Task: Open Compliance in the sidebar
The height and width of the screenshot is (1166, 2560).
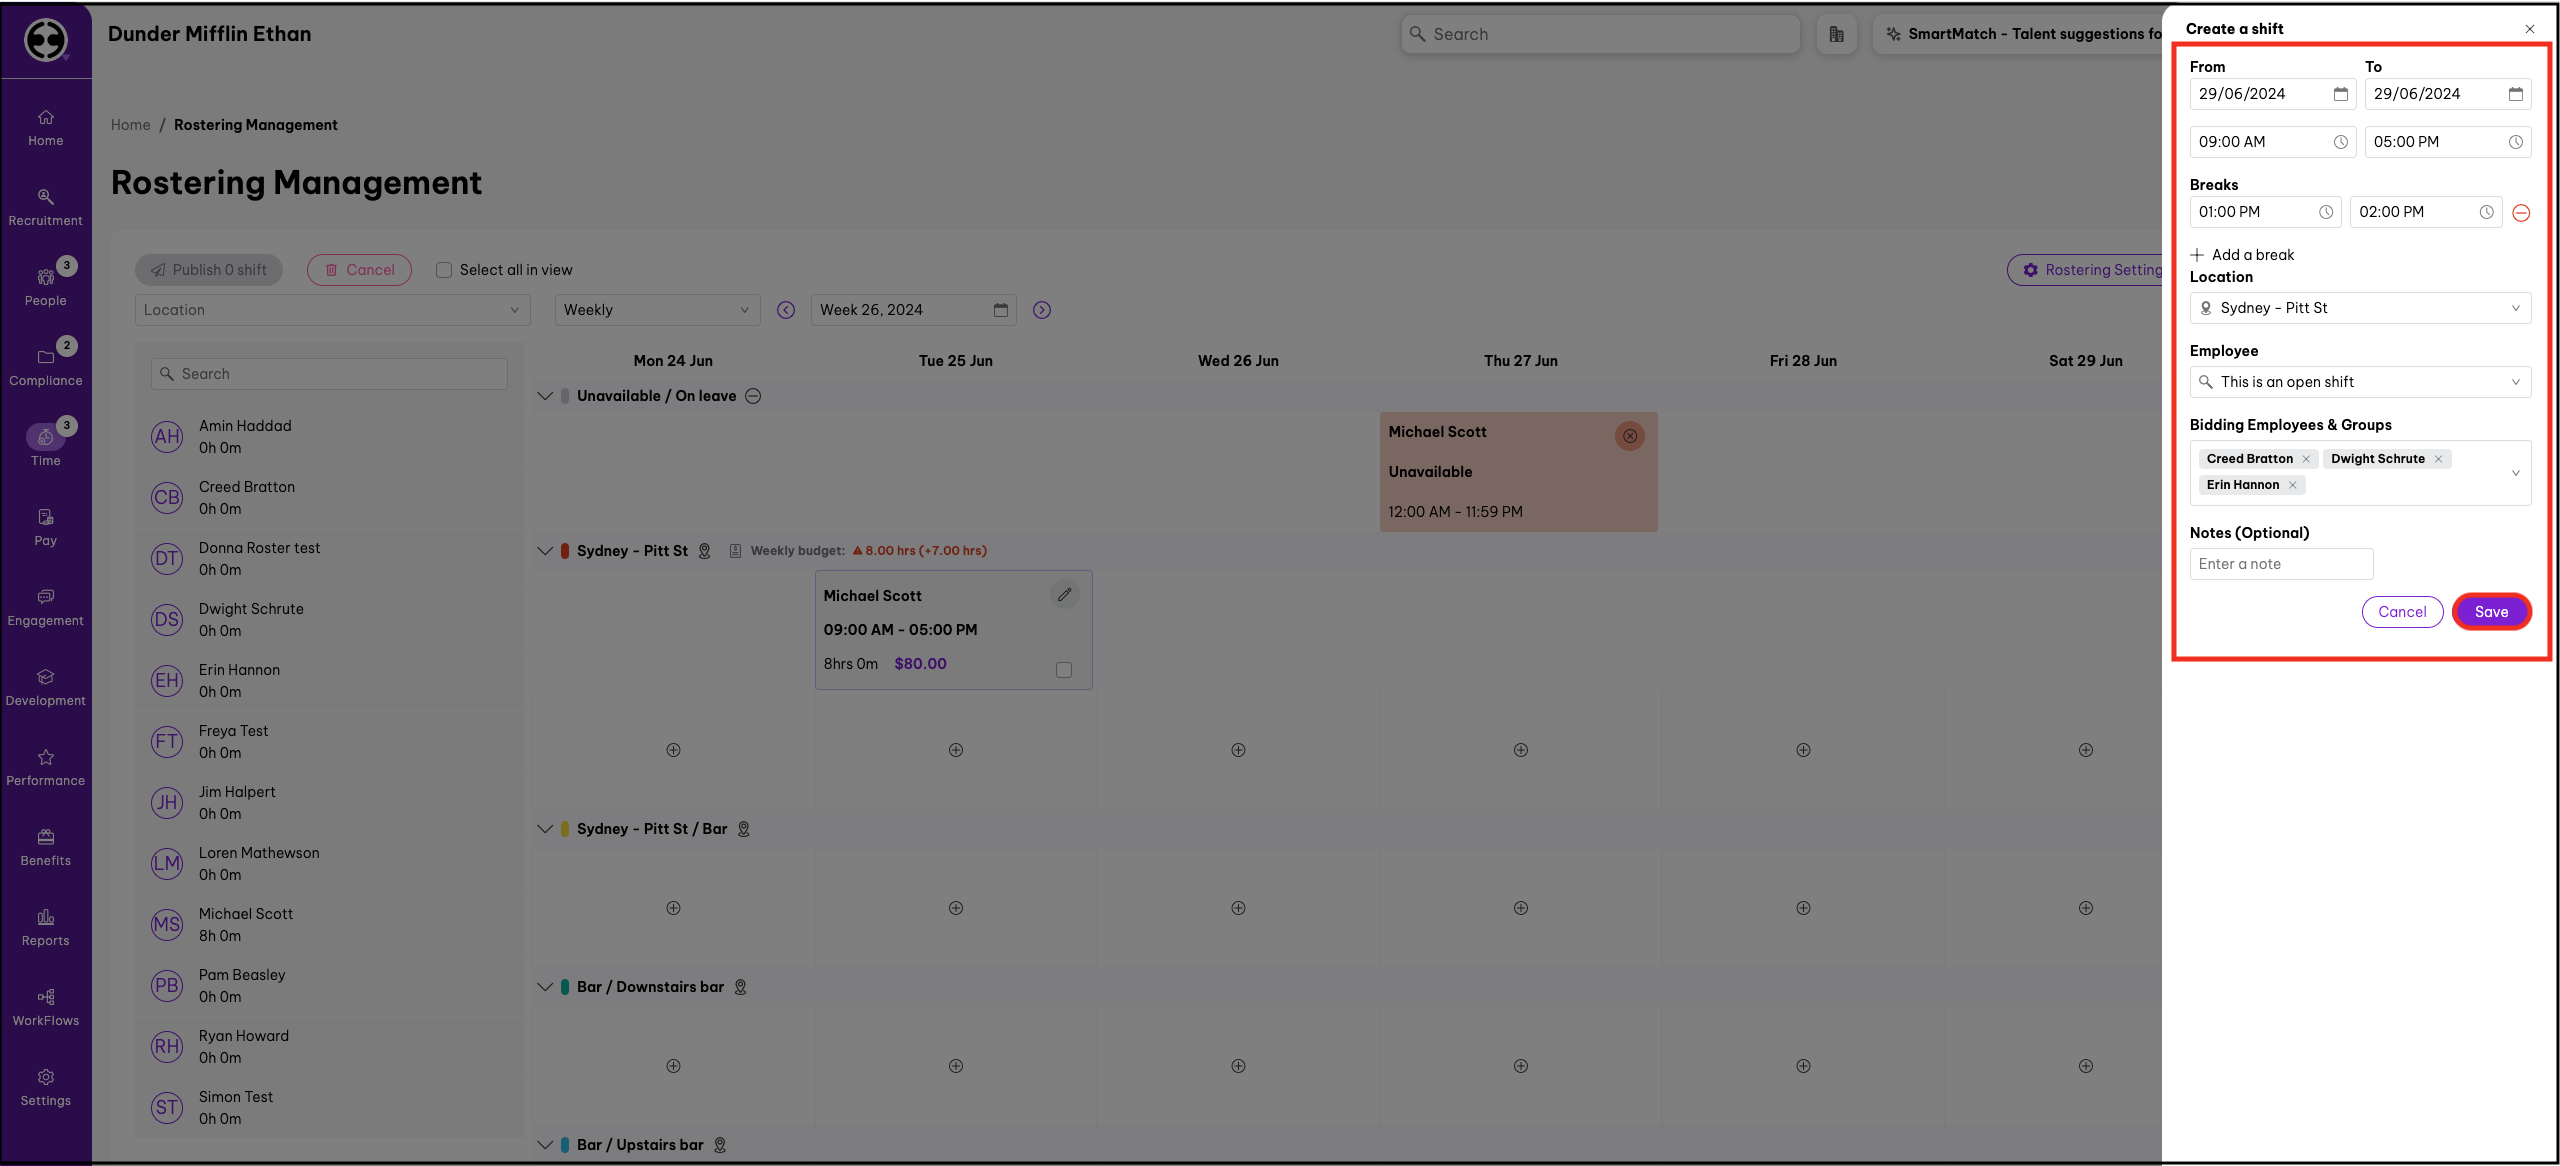Action: pos(45,366)
